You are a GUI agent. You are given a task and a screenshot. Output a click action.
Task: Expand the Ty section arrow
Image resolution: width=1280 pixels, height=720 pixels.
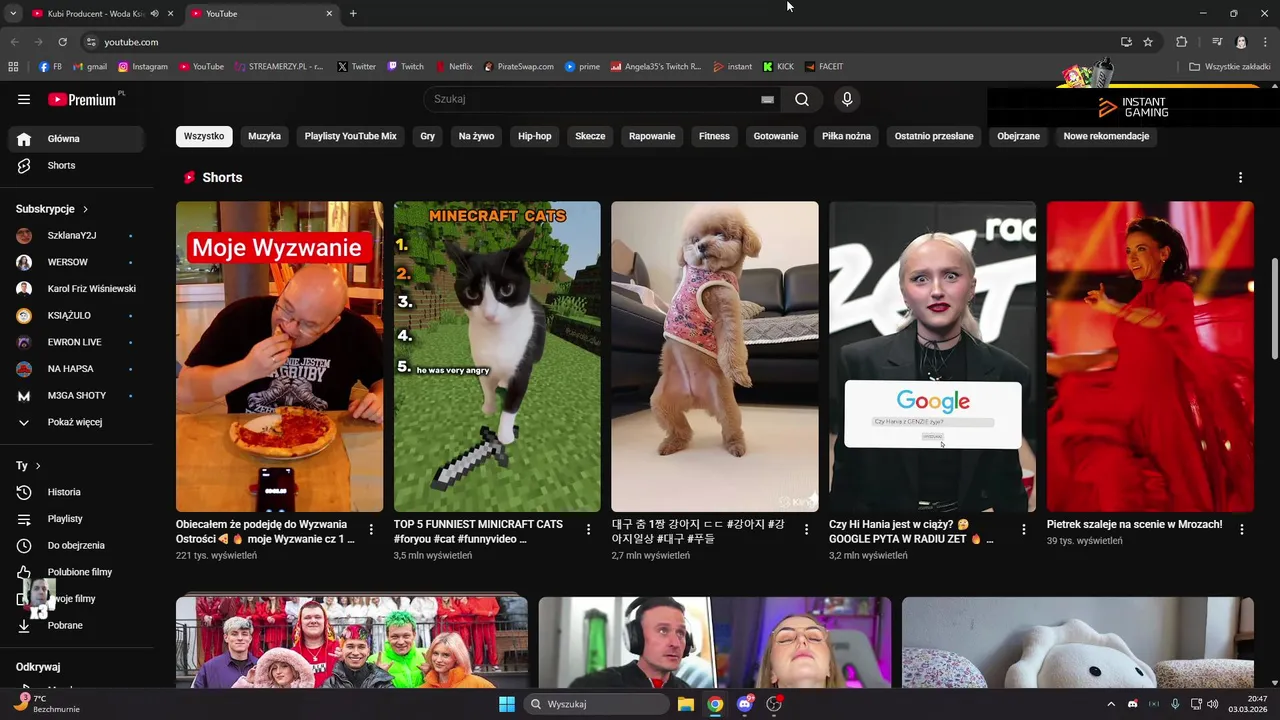tap(38, 466)
